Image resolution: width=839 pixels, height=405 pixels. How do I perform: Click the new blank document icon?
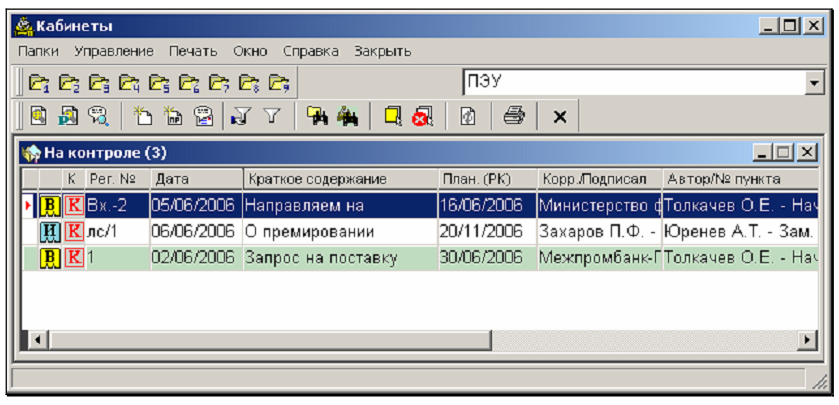[x=143, y=116]
